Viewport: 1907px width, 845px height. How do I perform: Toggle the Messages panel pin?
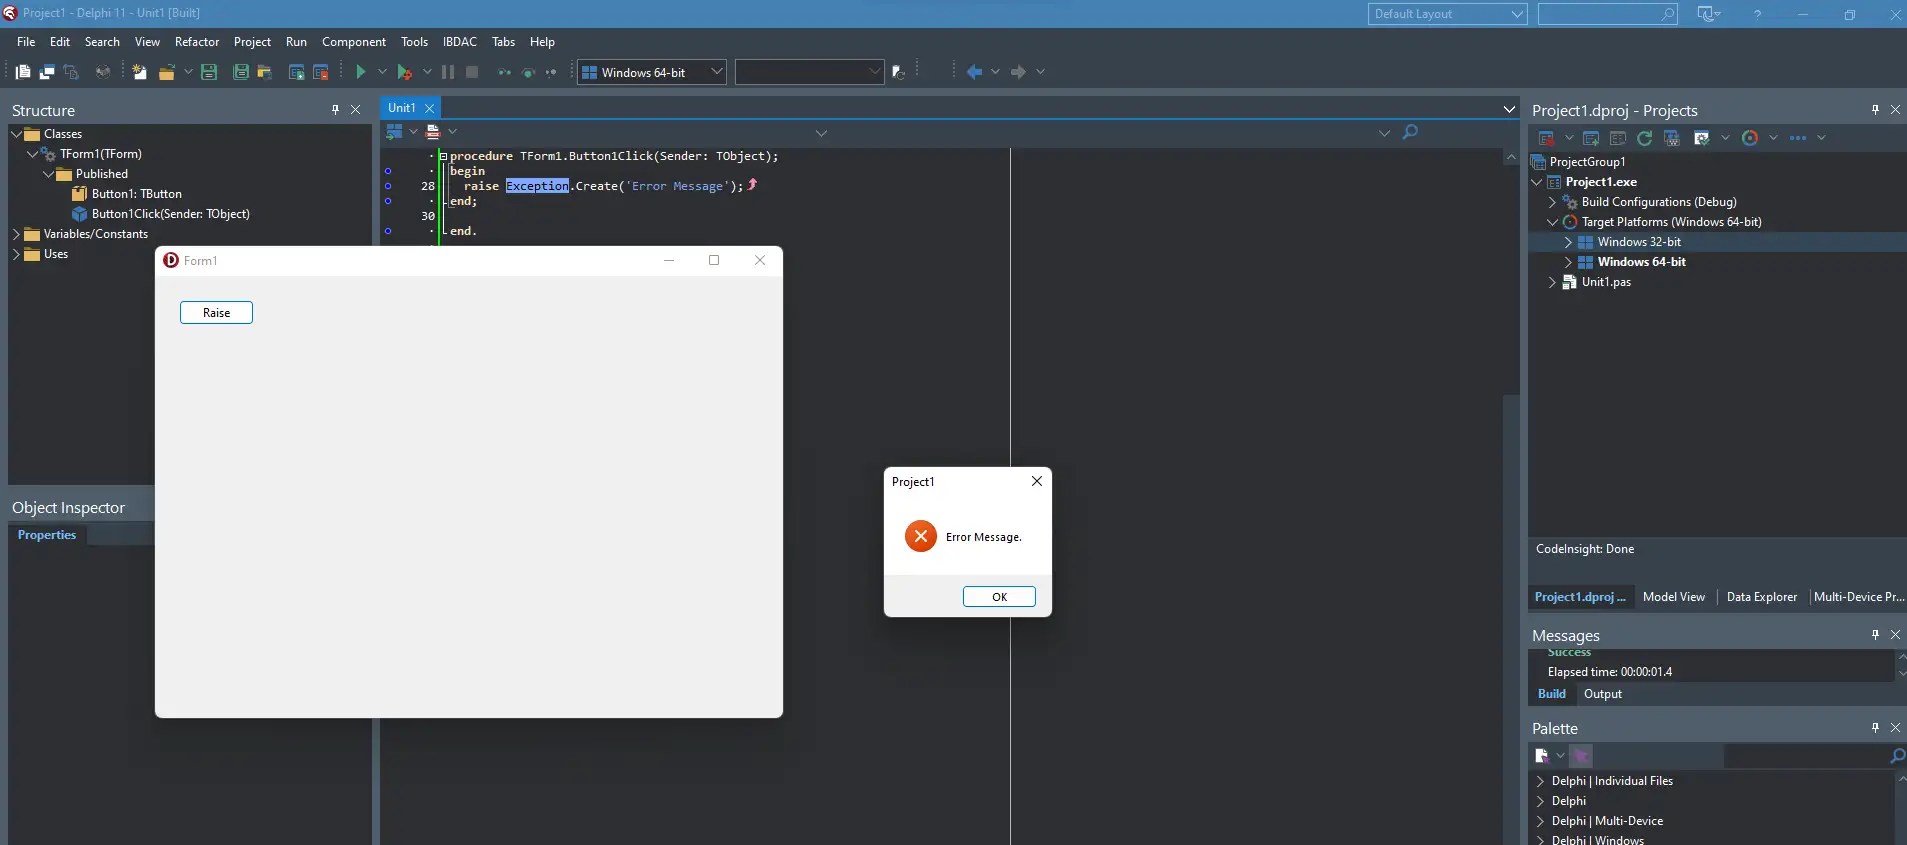click(1875, 635)
